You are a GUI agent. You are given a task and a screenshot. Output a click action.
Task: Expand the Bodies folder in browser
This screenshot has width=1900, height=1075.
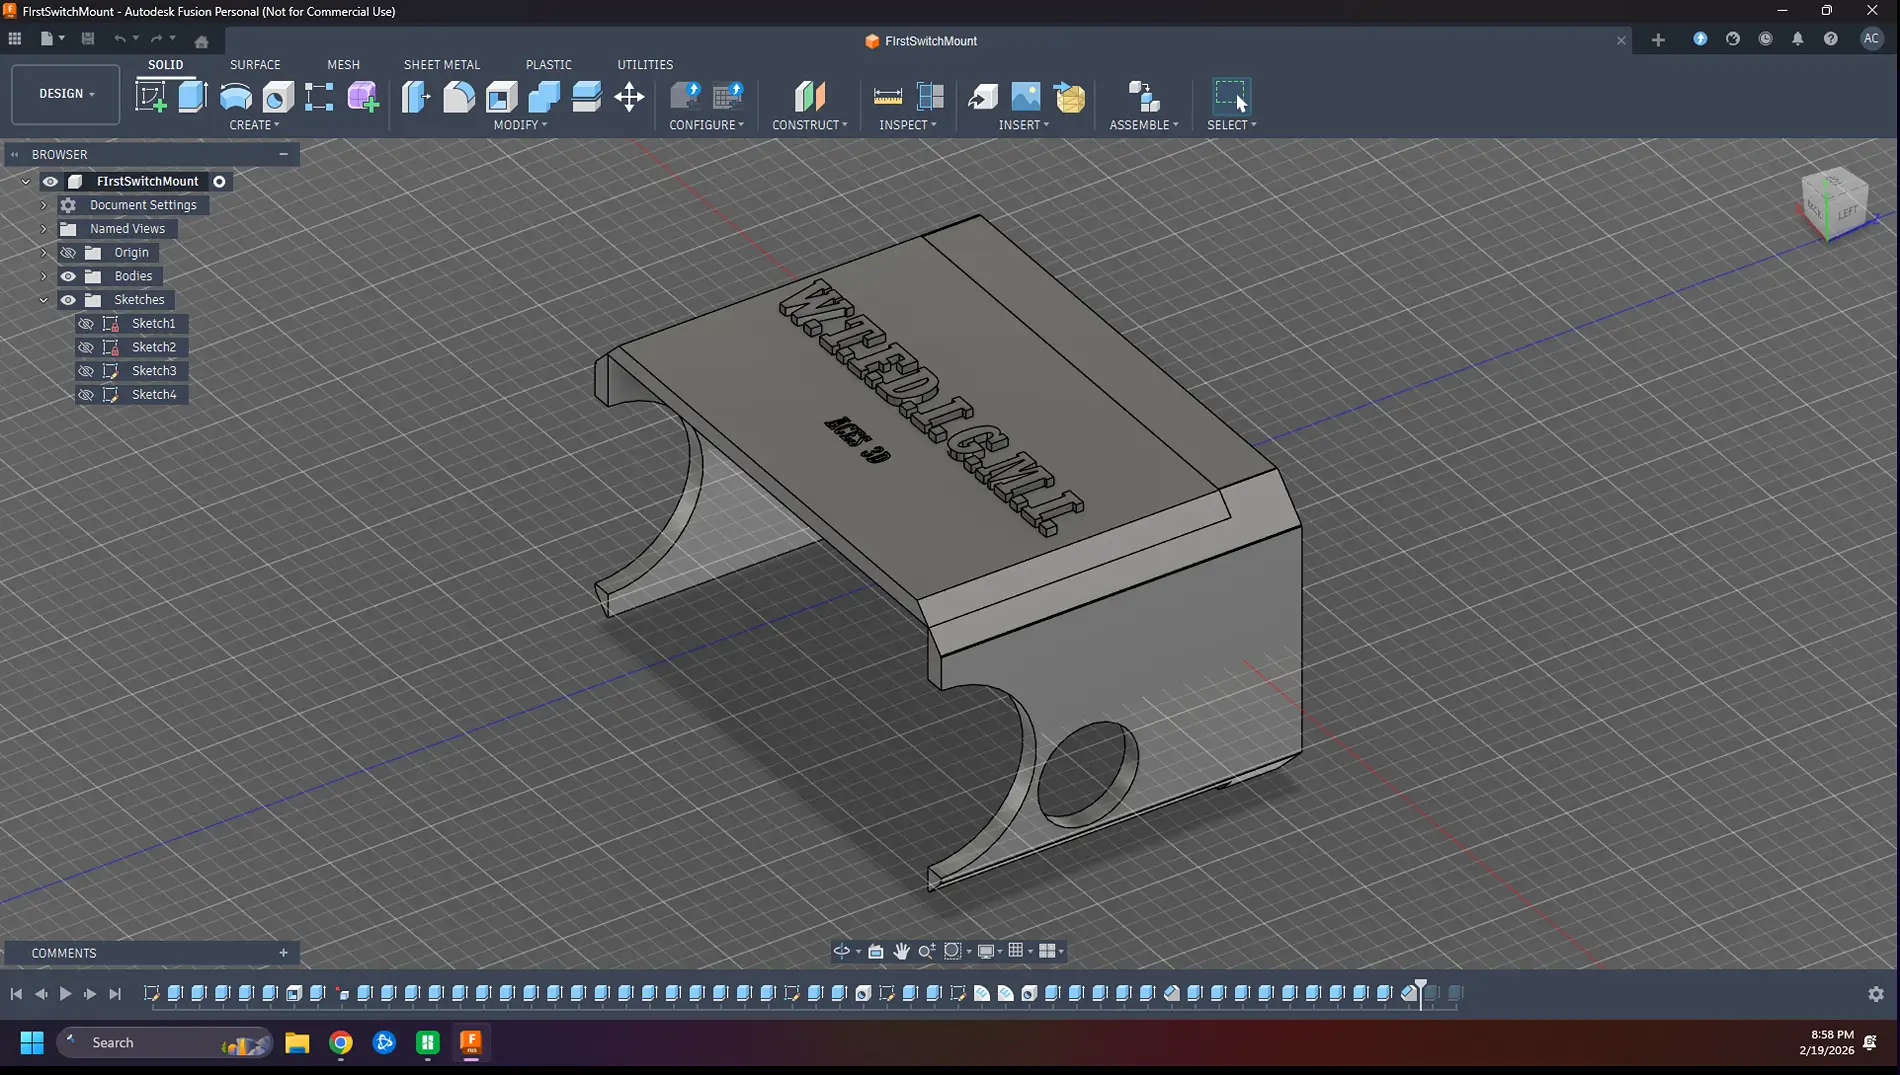click(x=43, y=276)
